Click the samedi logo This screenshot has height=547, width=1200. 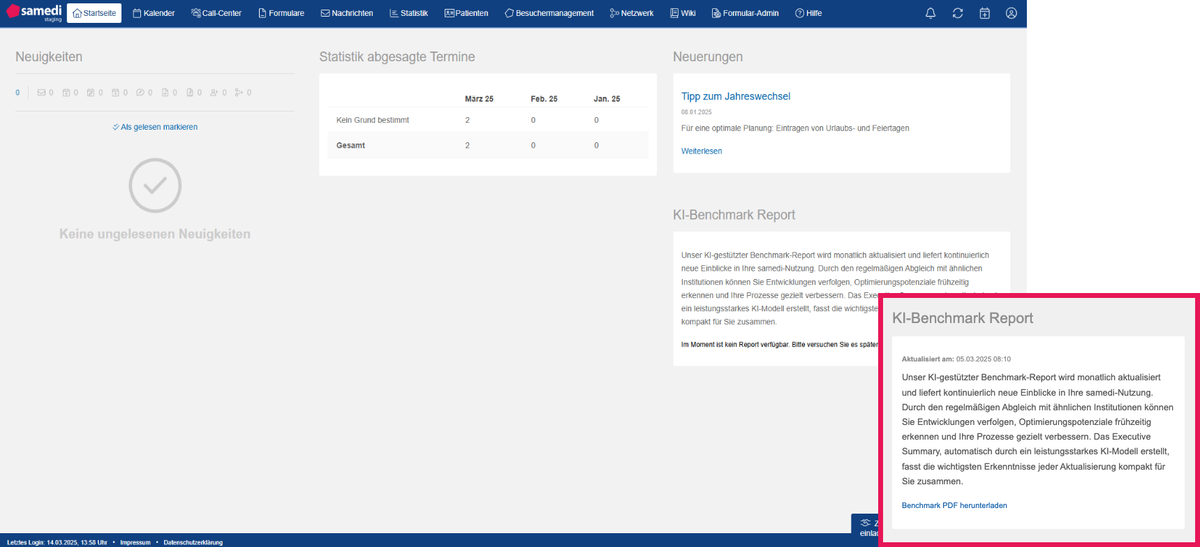point(33,13)
